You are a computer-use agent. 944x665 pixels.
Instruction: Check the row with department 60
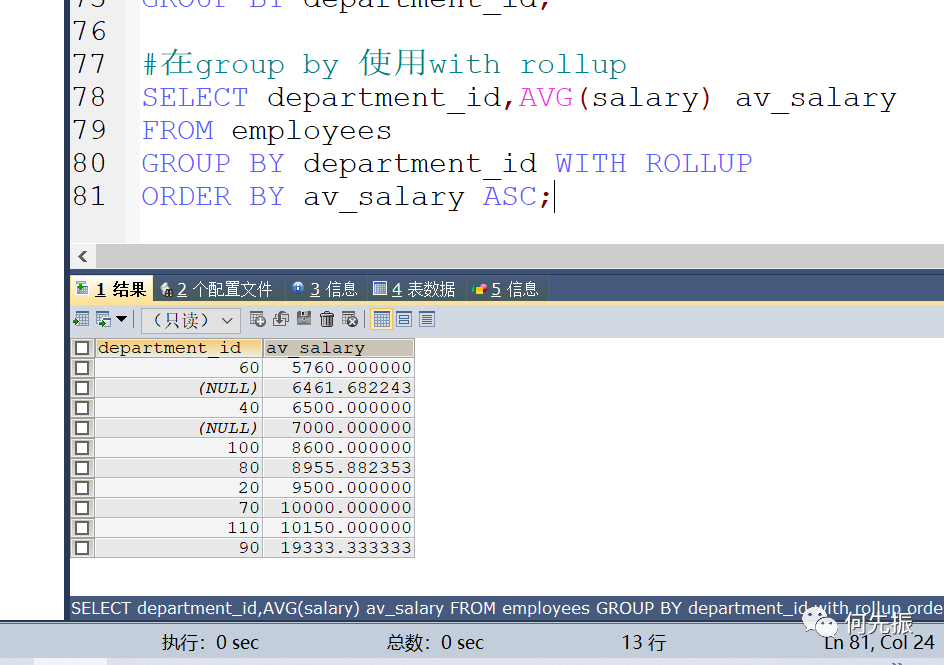coord(82,368)
